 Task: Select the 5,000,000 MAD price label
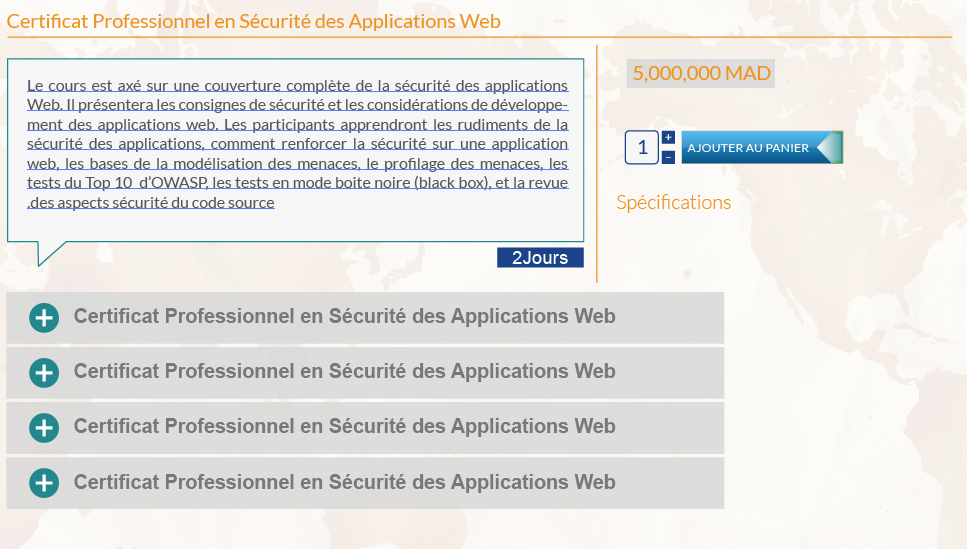pyautogui.click(x=702, y=73)
